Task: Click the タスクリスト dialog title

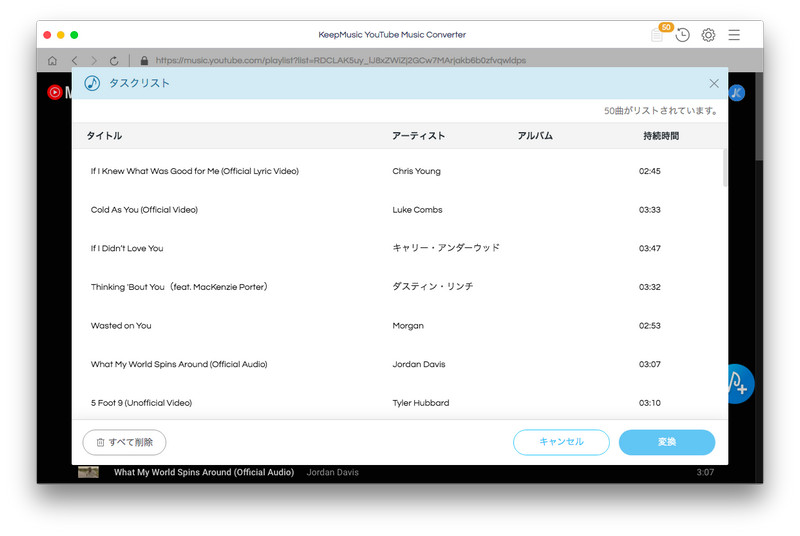Action: point(139,83)
